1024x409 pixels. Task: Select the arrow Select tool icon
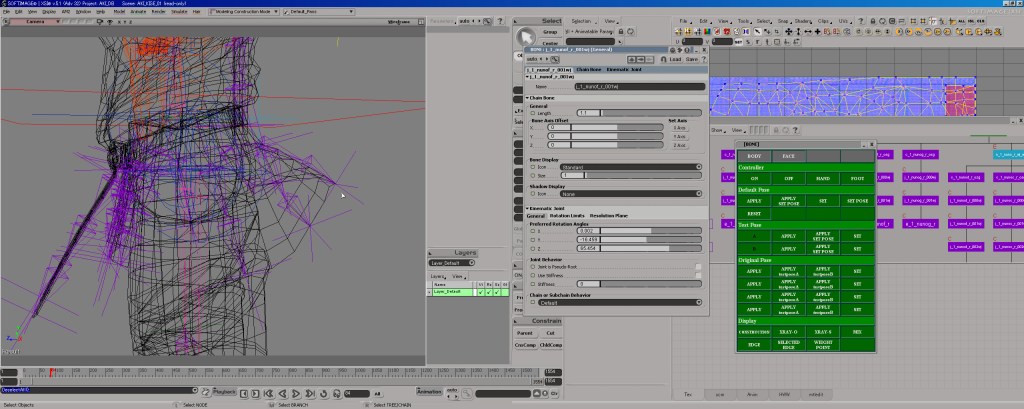coord(526,37)
